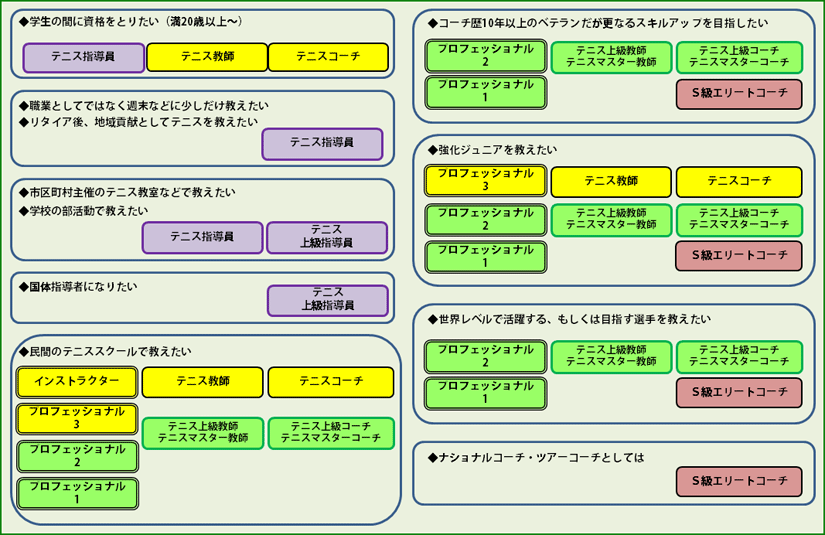Click テニスコーチ under 強化ジュニアを教えたい

click(x=739, y=181)
